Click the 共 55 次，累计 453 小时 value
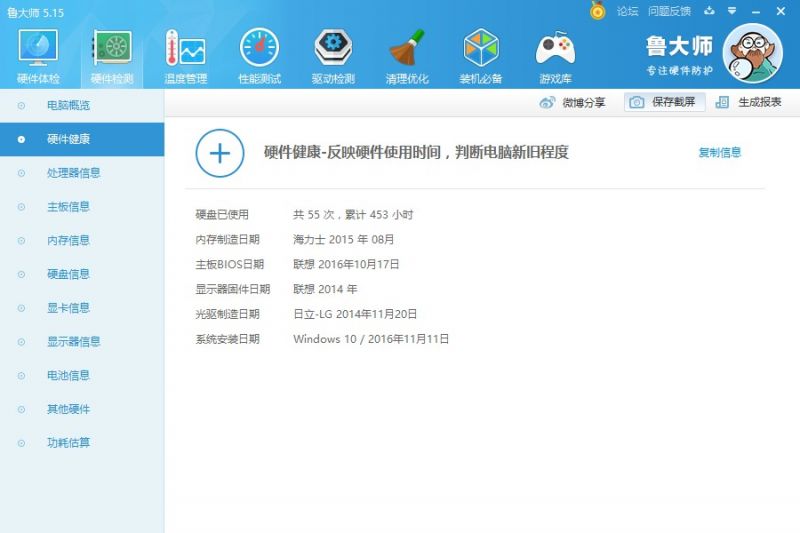Screen dimensions: 800x533 click(353, 215)
